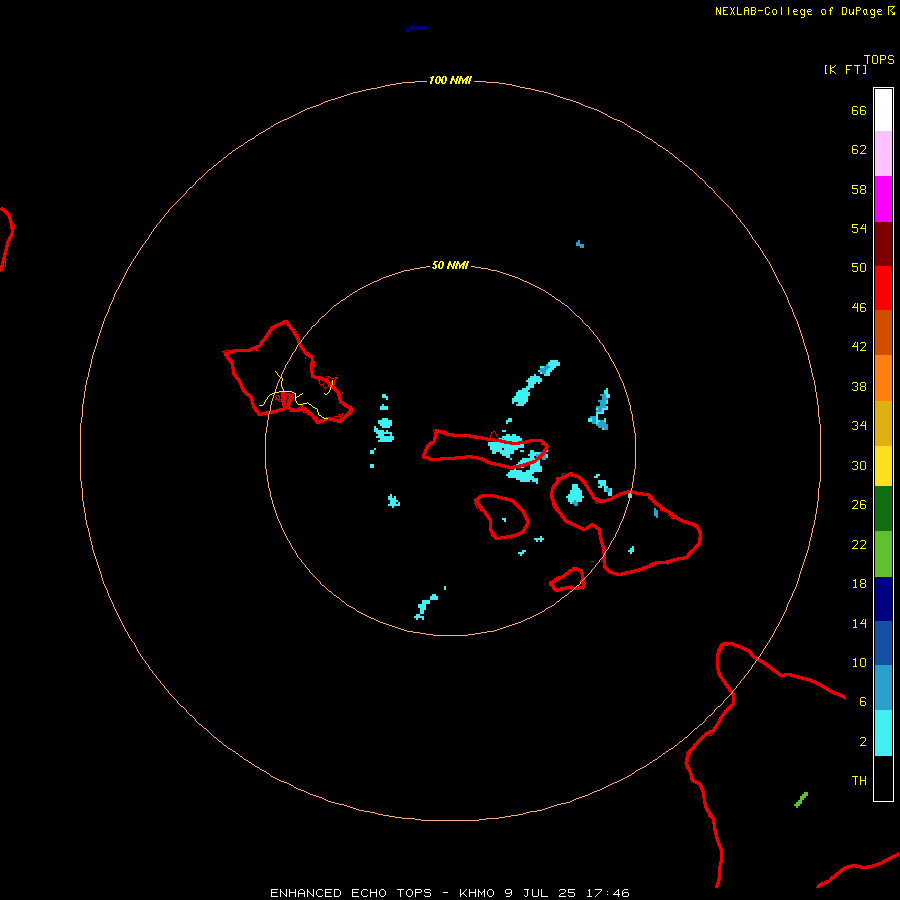Screen dimensions: 900x900
Task: Click the dark green swatch between the 26 and 30 labels
Action: [x=883, y=509]
